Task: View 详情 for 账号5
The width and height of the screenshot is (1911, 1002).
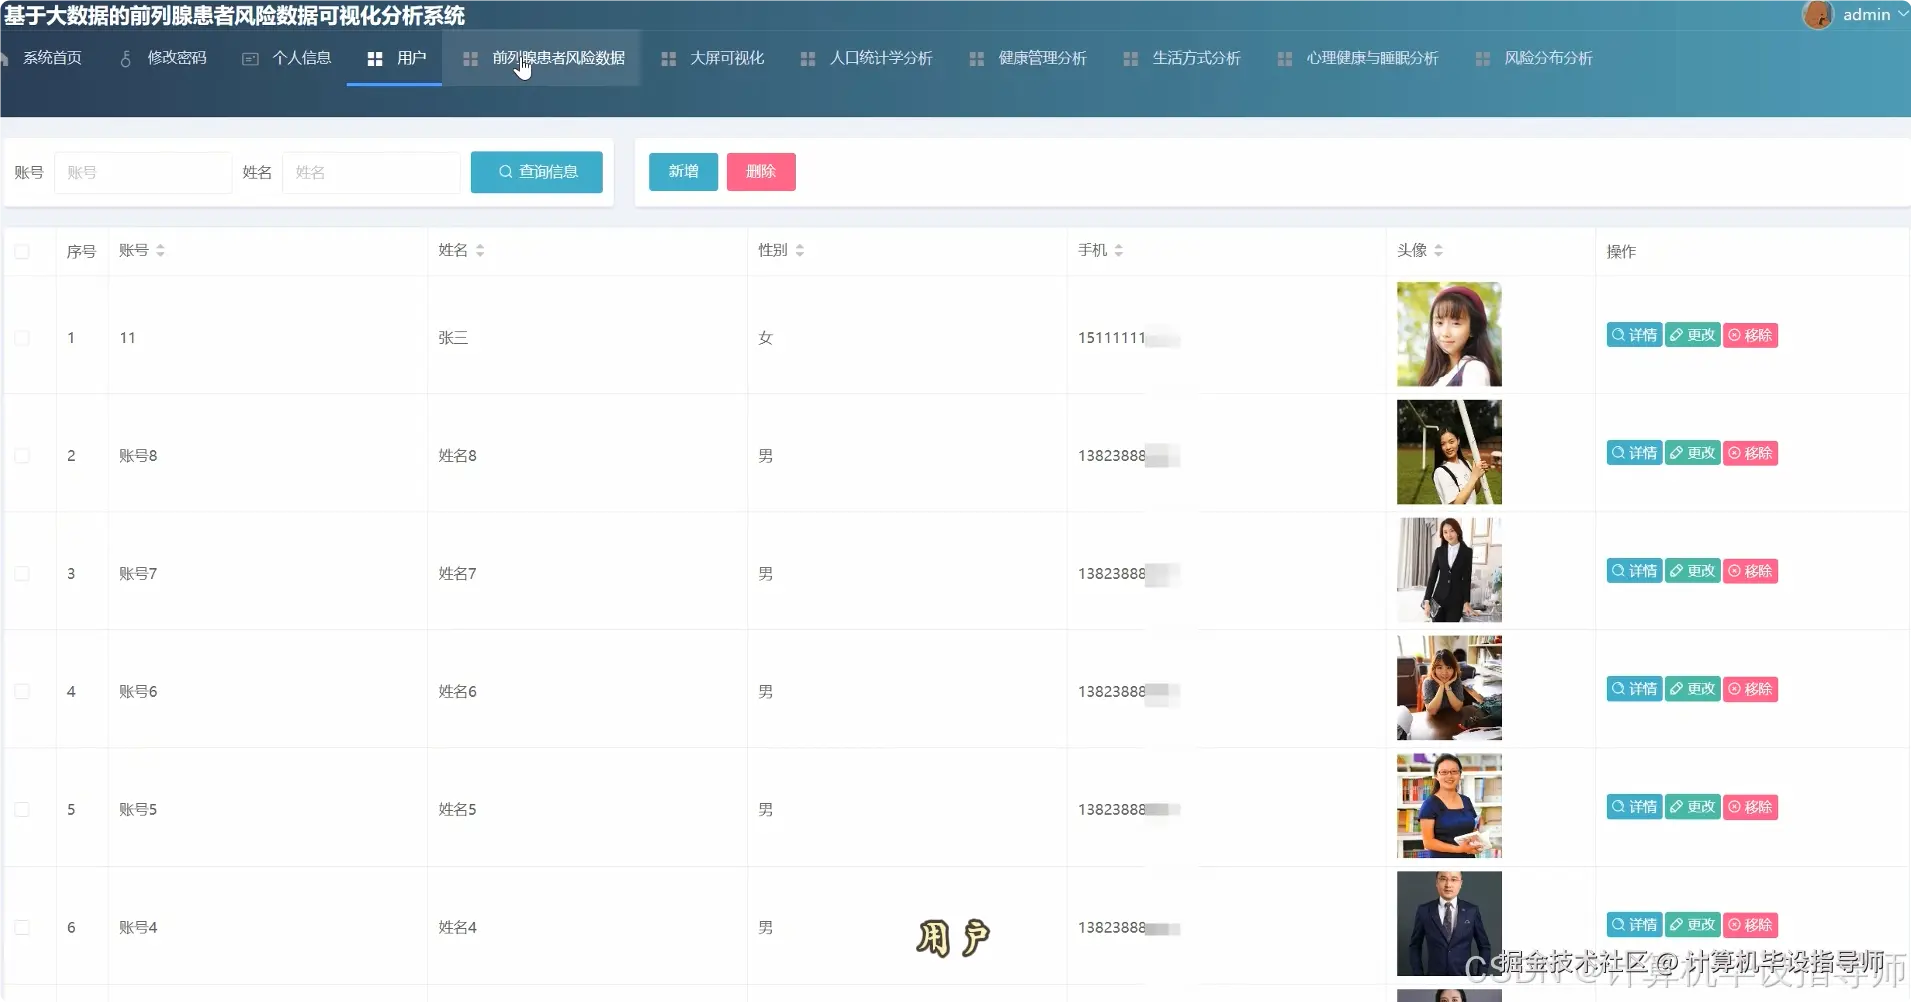Action: [x=1634, y=807]
